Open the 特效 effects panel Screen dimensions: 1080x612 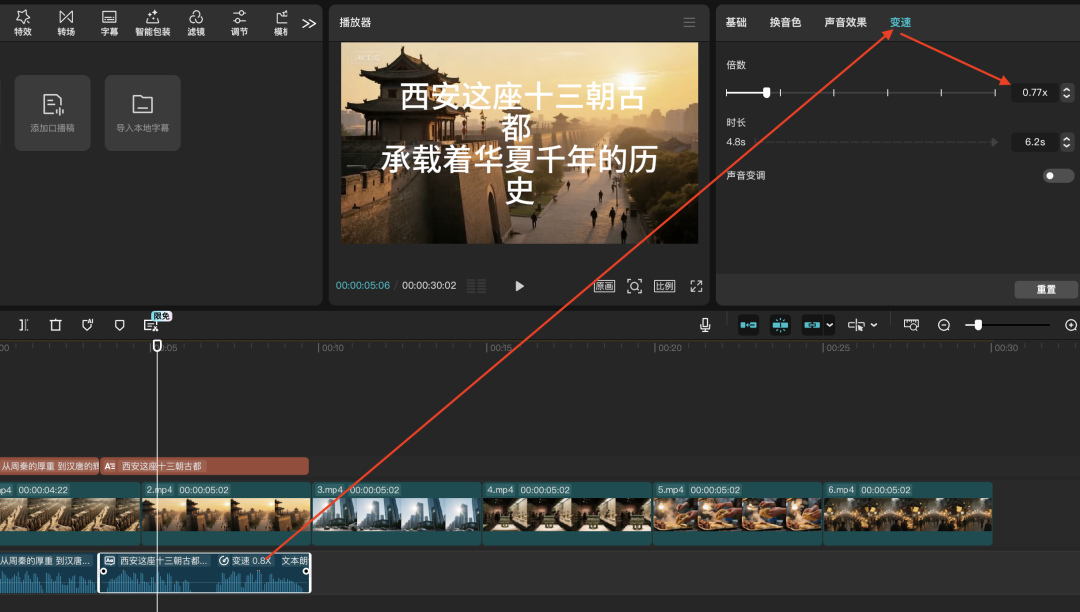[x=22, y=22]
